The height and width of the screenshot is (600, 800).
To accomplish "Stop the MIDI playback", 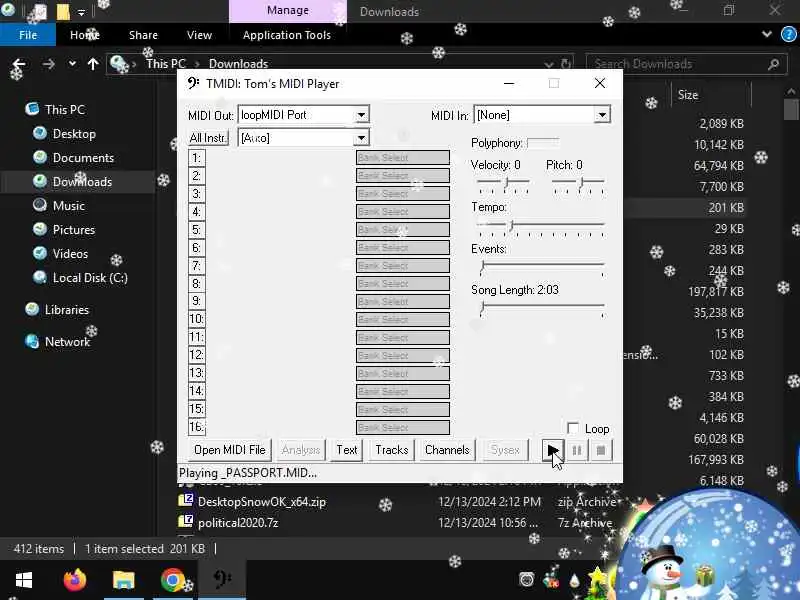I will click(x=601, y=450).
